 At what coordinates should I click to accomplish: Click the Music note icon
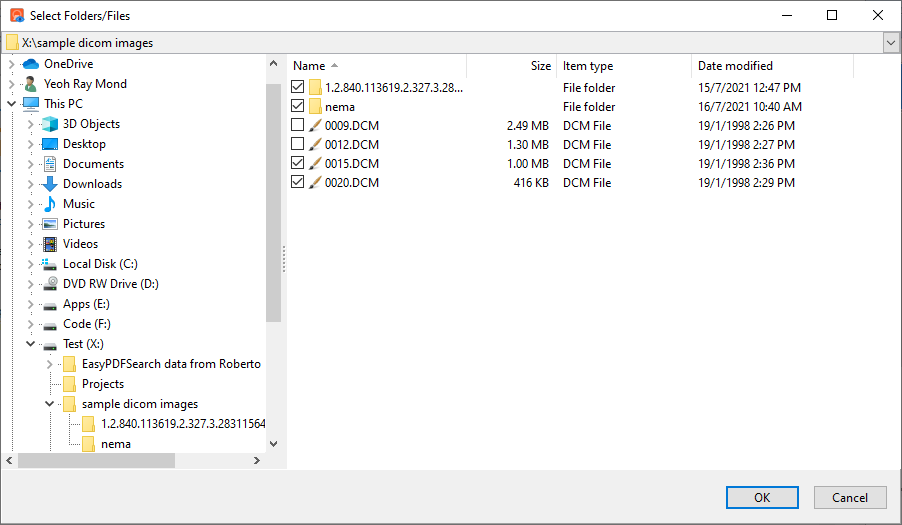pos(50,204)
